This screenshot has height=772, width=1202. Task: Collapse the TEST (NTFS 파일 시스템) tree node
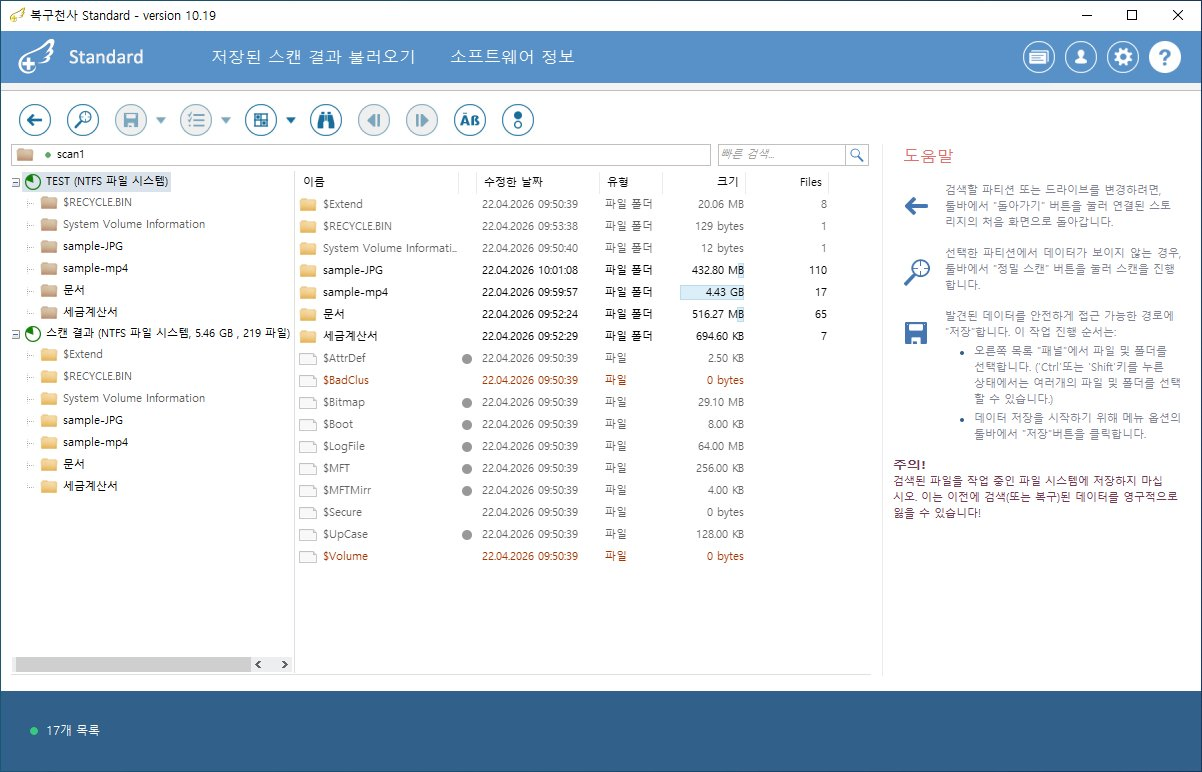coord(16,182)
